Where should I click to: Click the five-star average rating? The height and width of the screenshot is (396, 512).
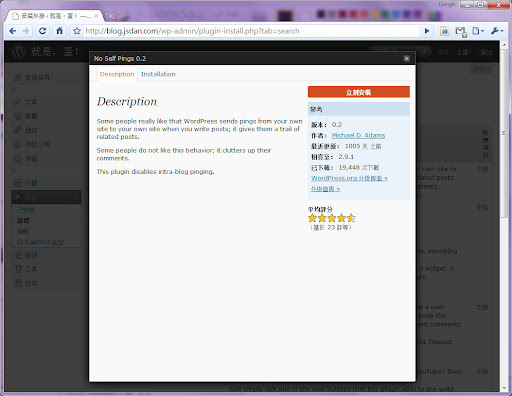tap(332, 218)
